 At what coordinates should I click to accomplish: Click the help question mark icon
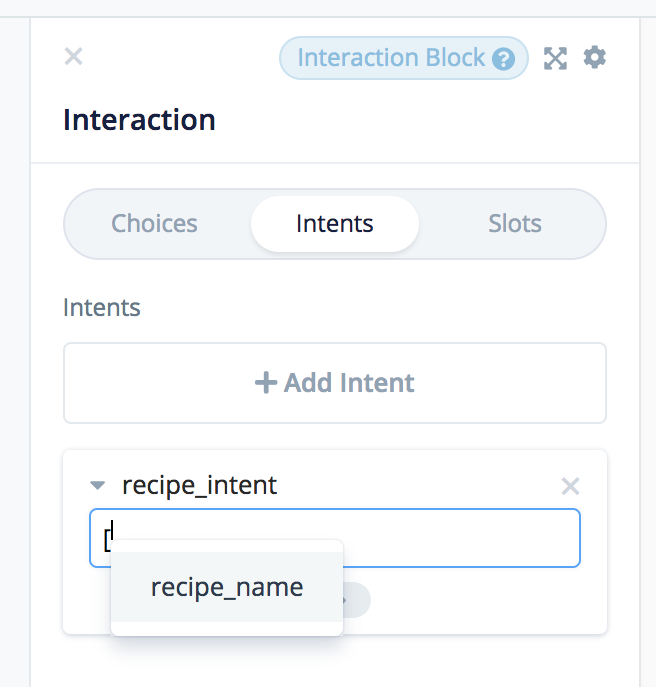coord(505,59)
